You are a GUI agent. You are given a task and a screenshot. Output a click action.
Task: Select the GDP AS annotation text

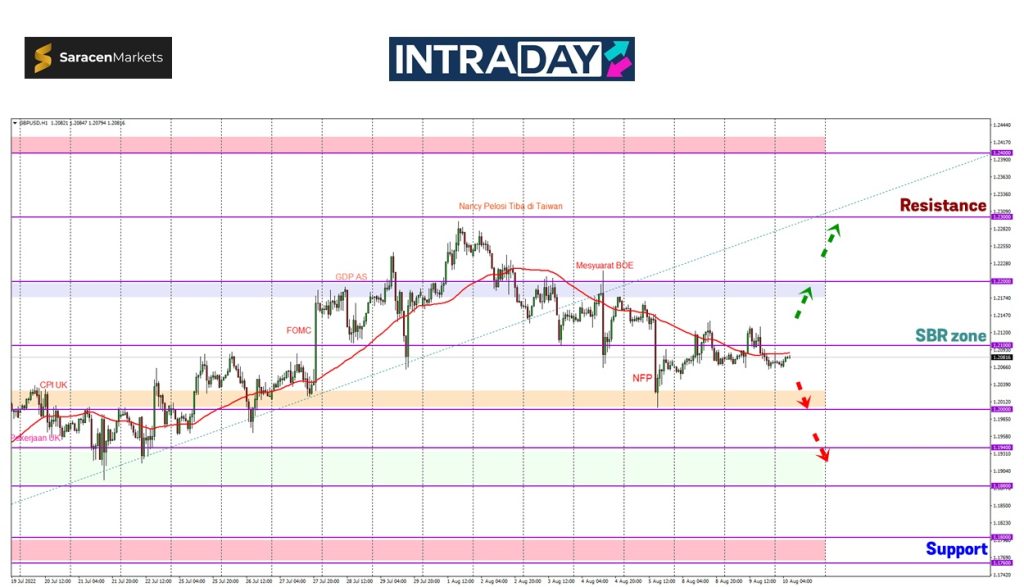[x=350, y=274]
